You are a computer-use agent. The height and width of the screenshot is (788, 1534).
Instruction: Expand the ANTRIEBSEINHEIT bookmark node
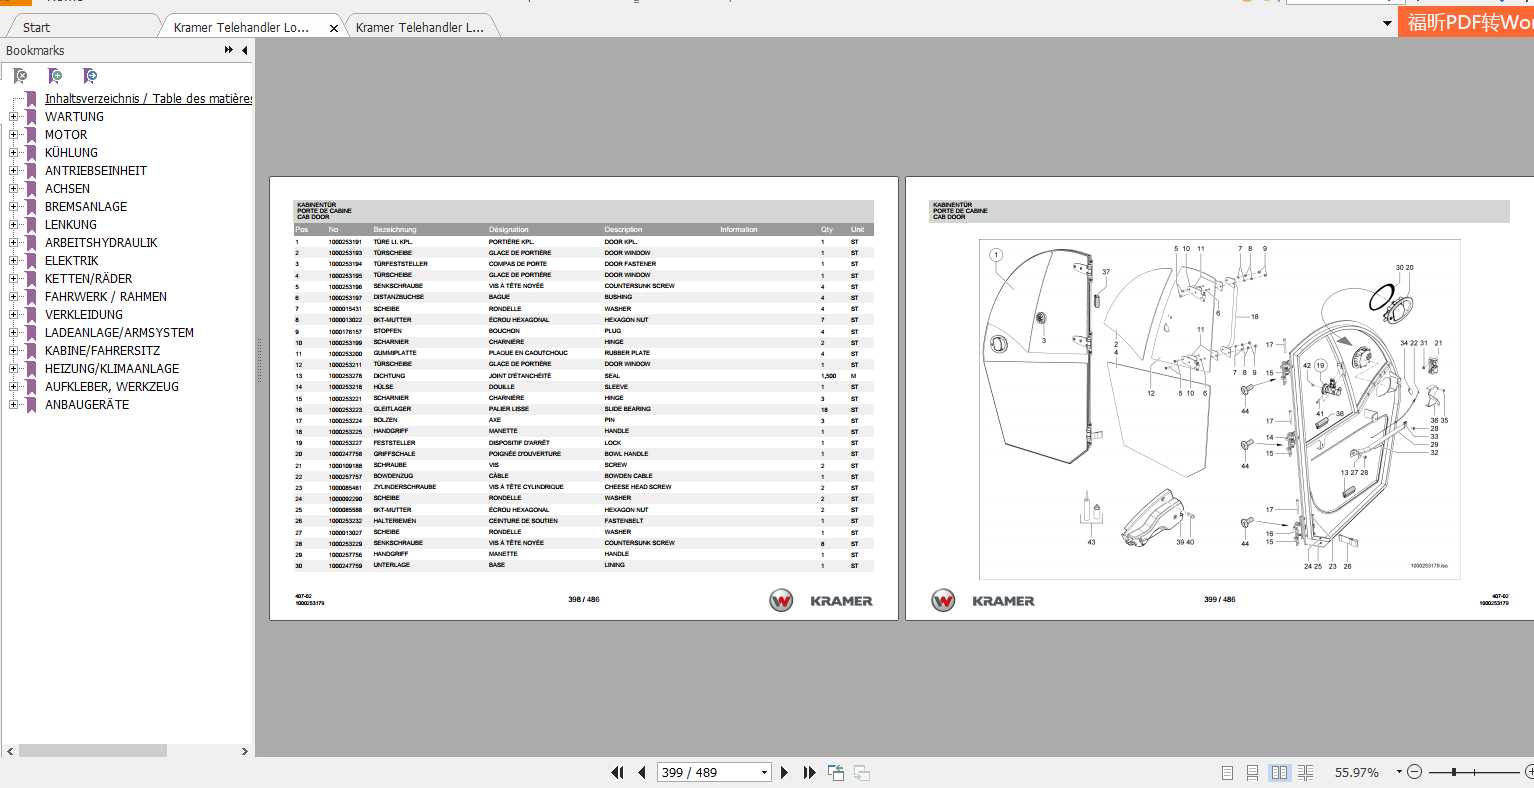pos(14,170)
